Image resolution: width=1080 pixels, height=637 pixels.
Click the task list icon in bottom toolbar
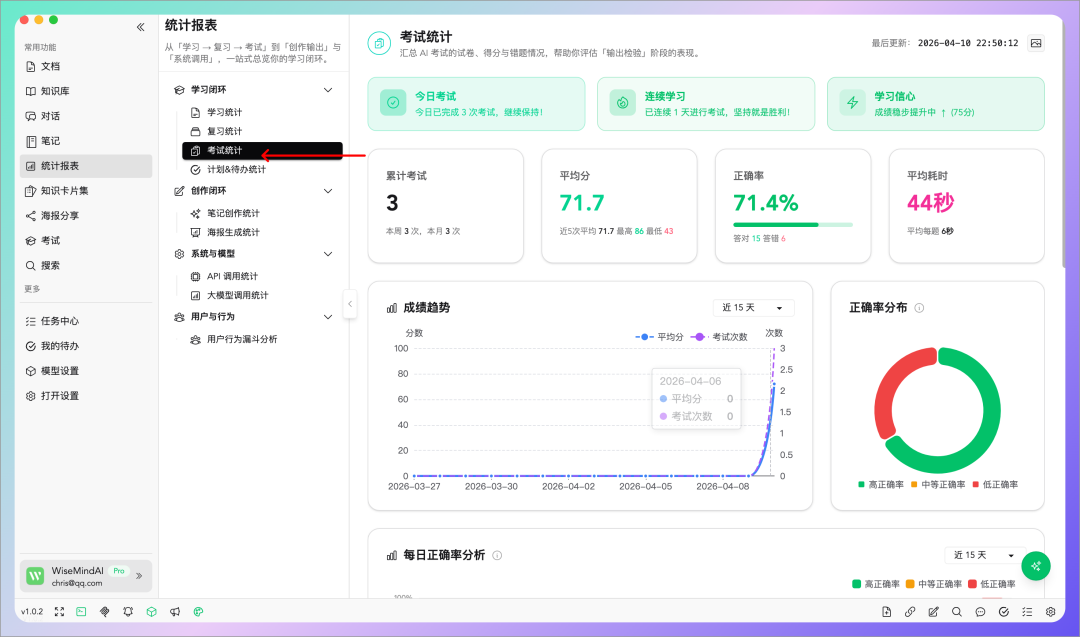click(1027, 612)
